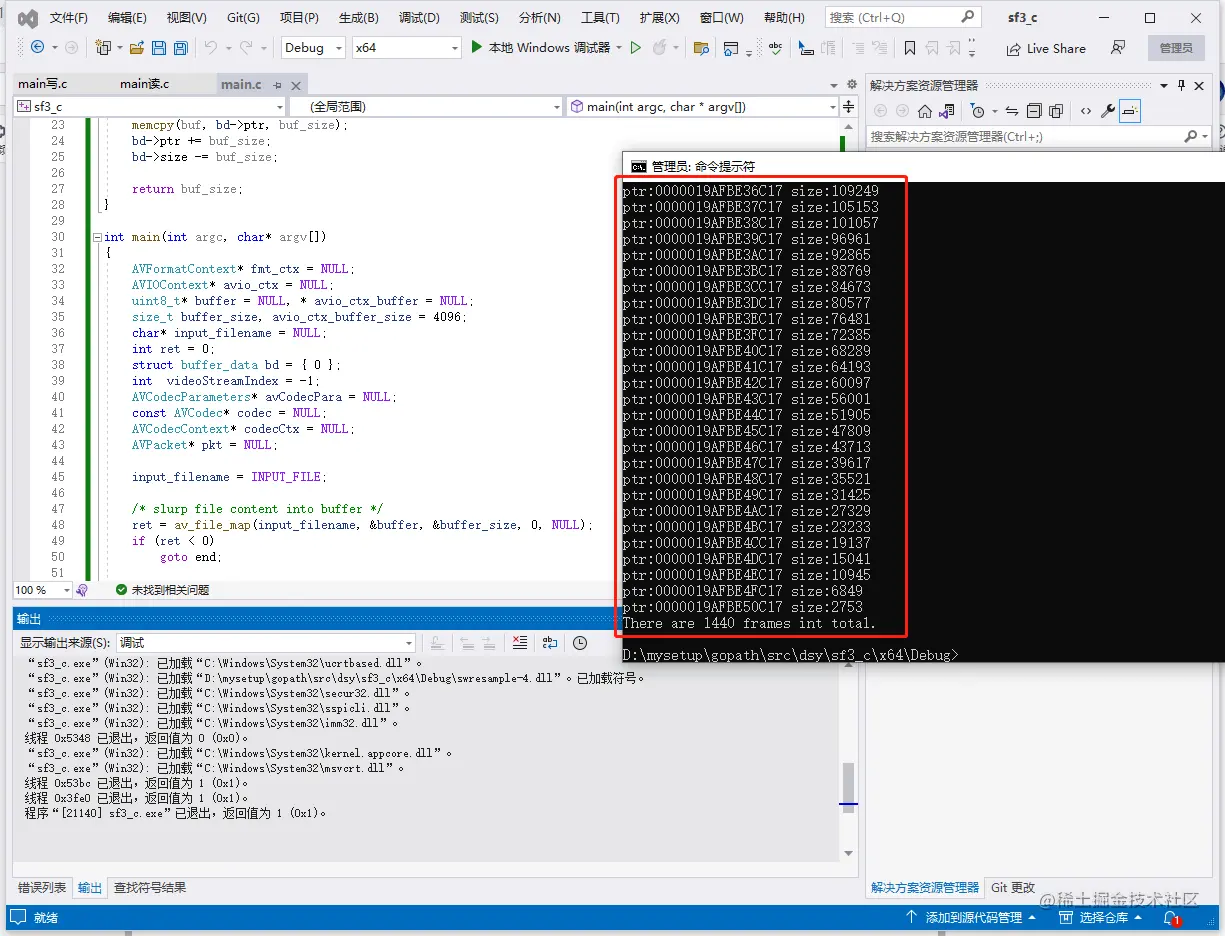Click the code cleanup broom icon
The image size is (1225, 936).
[81, 590]
